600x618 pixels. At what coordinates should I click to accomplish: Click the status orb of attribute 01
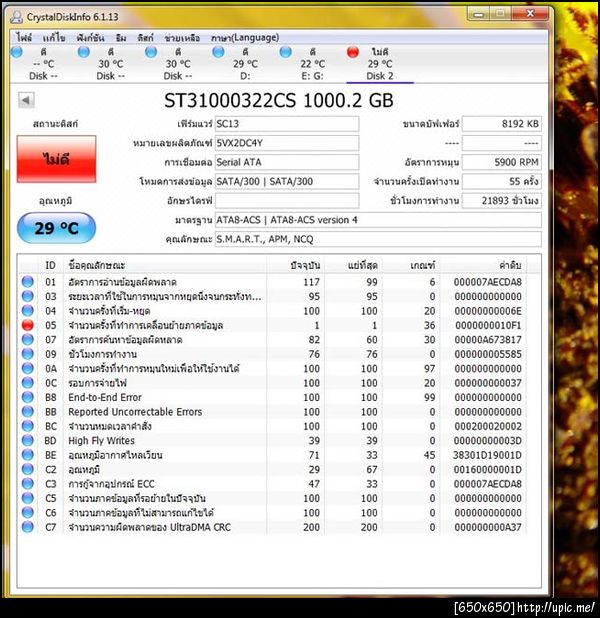(28, 282)
